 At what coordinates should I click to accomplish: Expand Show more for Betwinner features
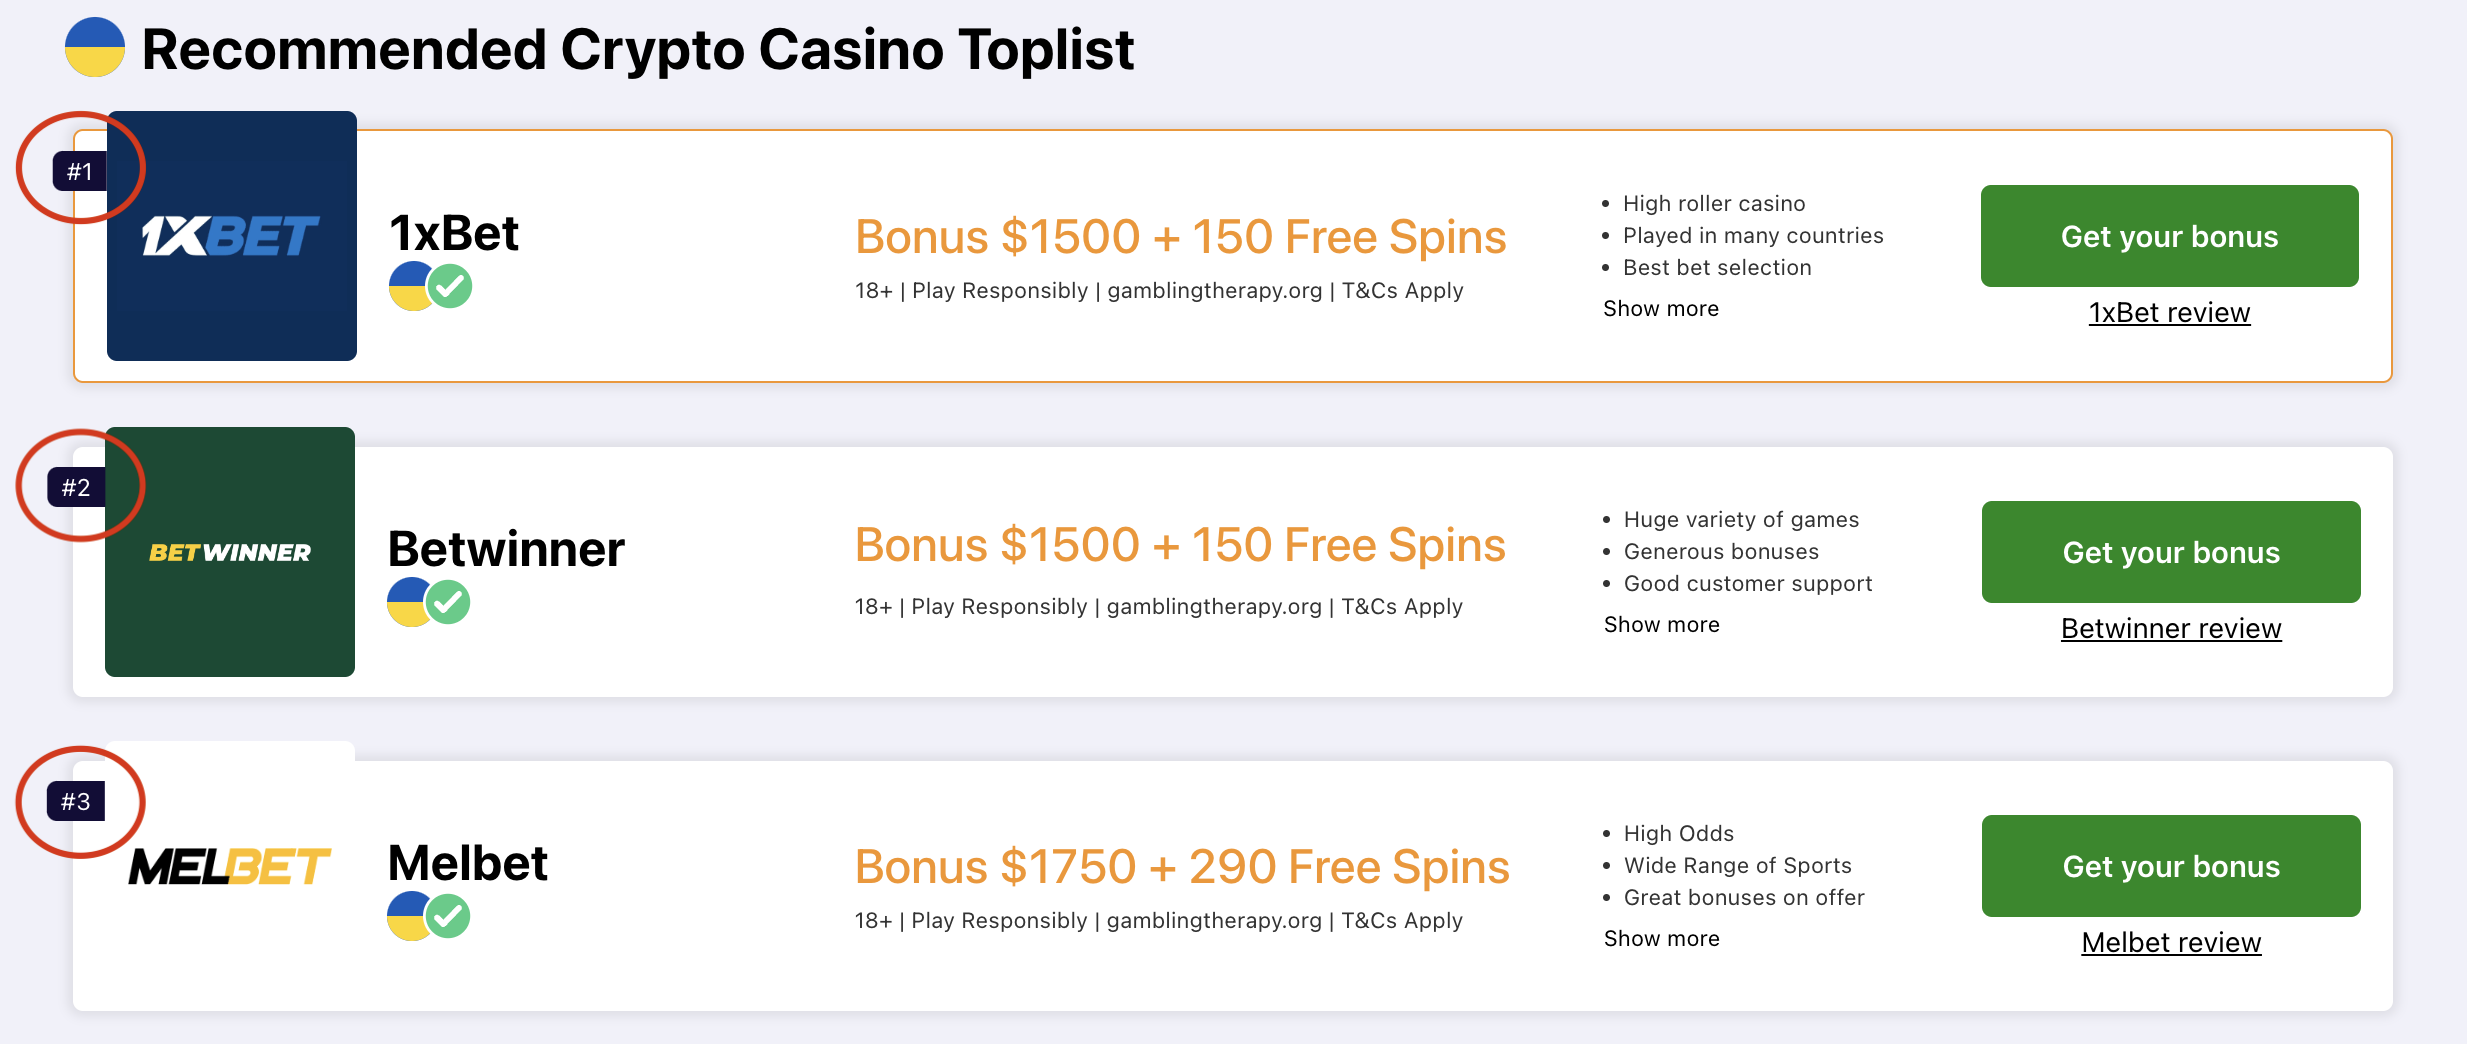(1662, 624)
